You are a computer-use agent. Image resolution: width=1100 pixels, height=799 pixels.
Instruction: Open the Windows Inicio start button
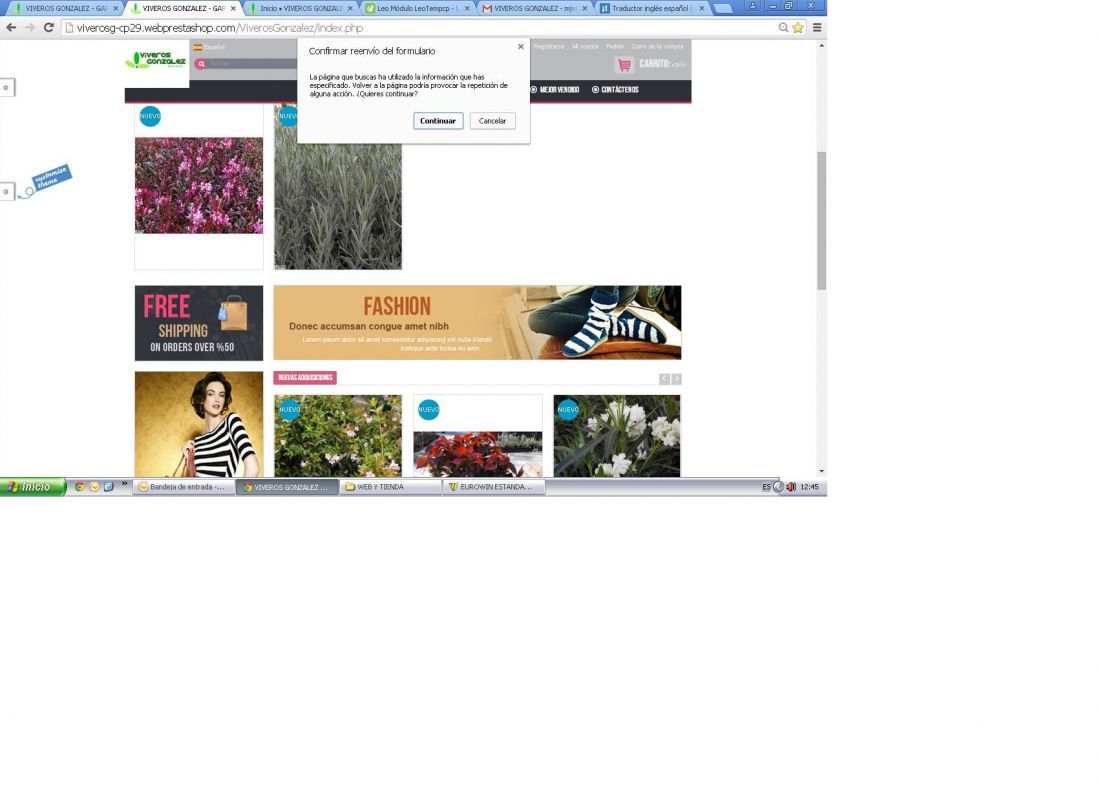point(33,487)
